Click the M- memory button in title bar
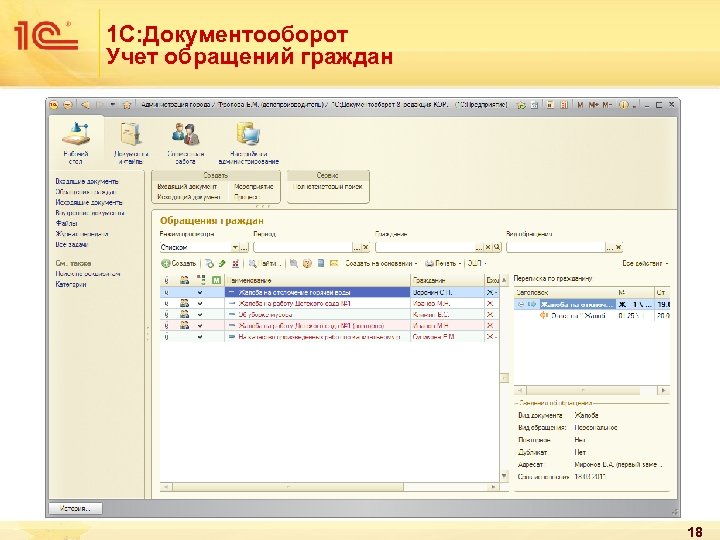 (607, 105)
